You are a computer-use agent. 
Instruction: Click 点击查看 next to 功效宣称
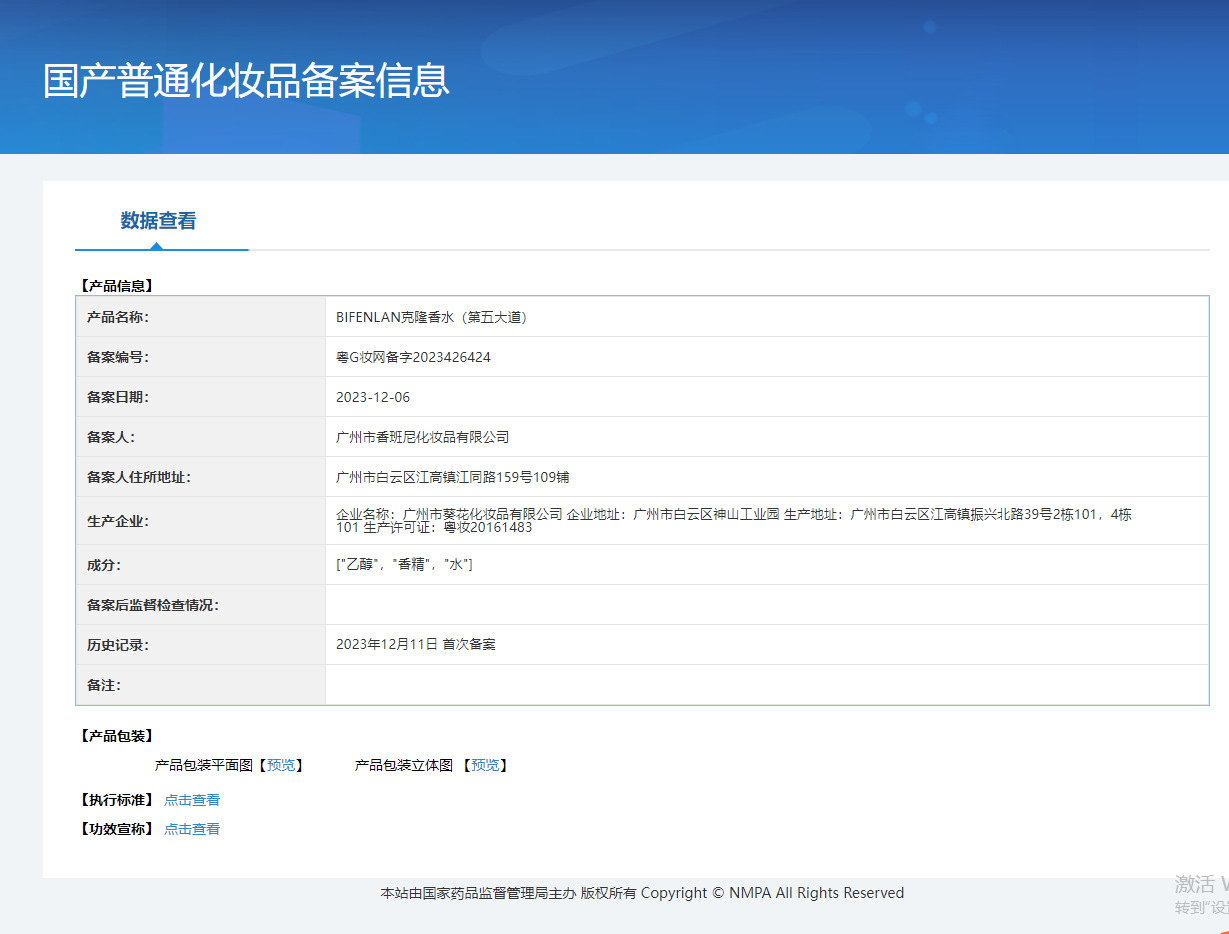pyautogui.click(x=192, y=829)
